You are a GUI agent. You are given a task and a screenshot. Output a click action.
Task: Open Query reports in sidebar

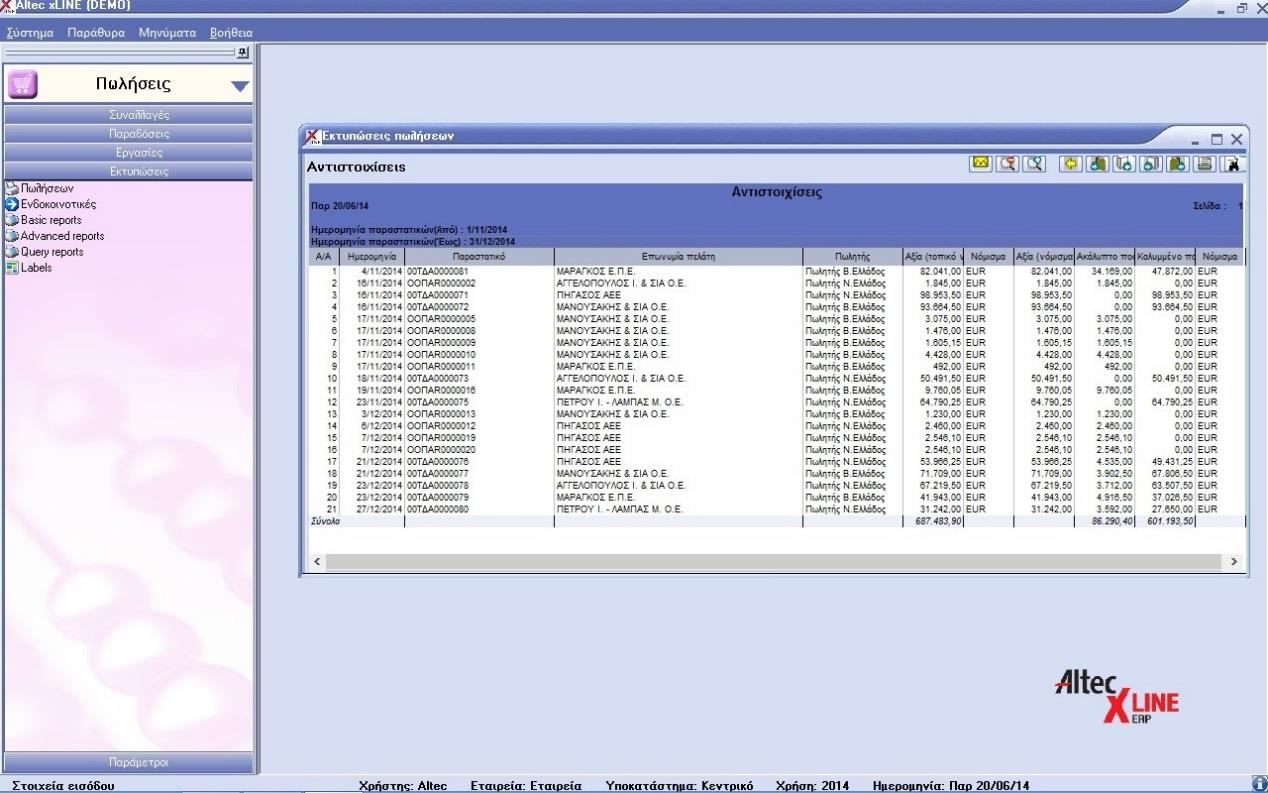pyautogui.click(x=44, y=252)
